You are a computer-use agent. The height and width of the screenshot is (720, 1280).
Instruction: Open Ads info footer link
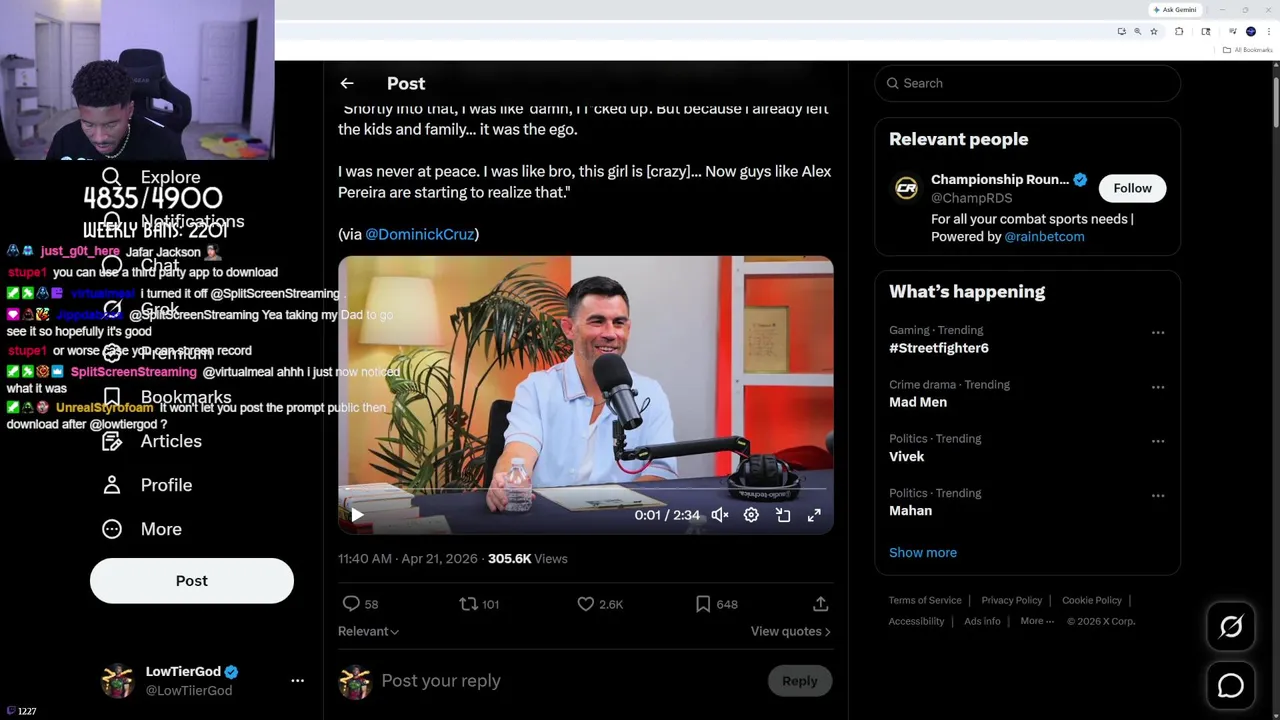982,621
